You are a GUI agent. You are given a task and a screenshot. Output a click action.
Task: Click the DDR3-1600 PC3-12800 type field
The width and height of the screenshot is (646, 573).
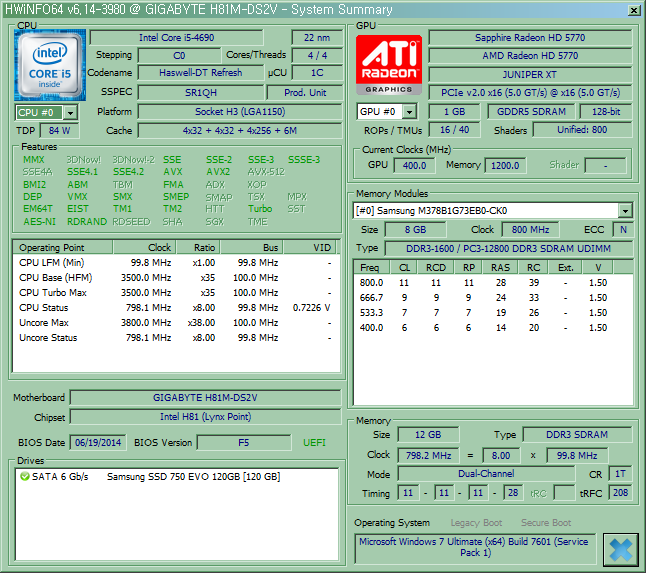(508, 249)
